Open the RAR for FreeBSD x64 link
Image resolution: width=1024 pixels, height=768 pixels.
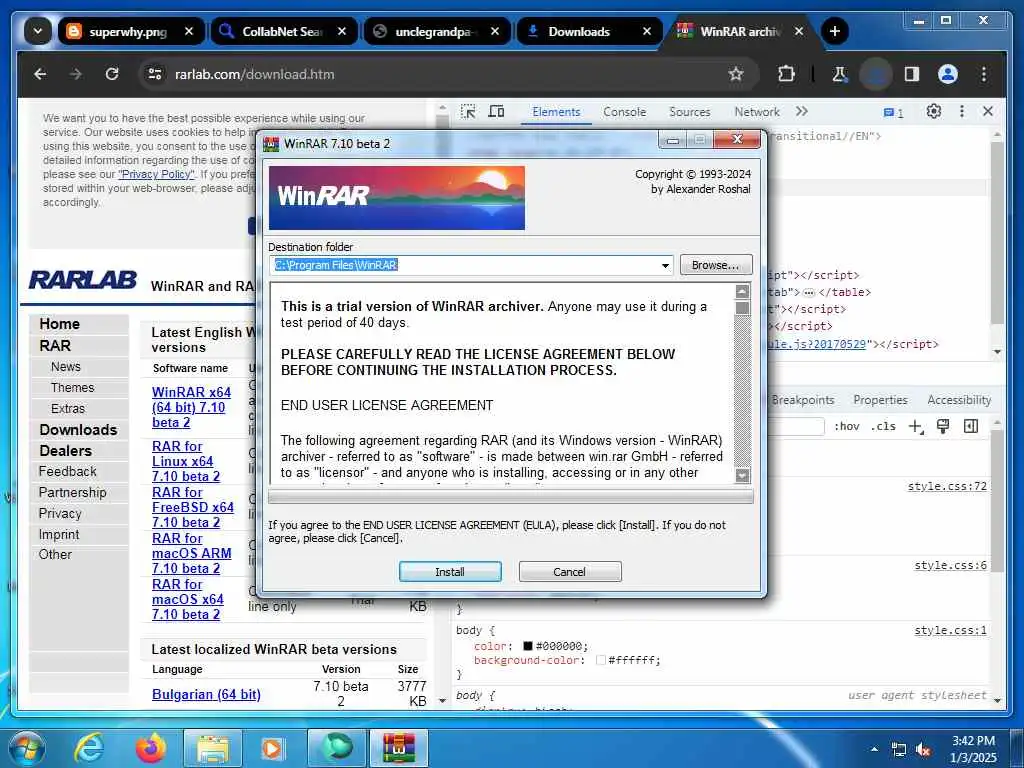[x=193, y=507]
